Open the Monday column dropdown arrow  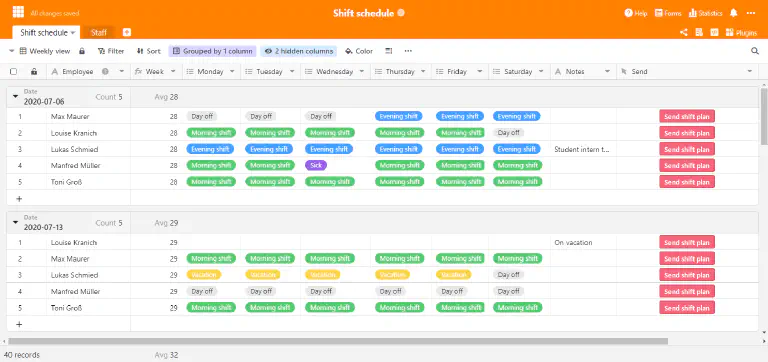233,72
